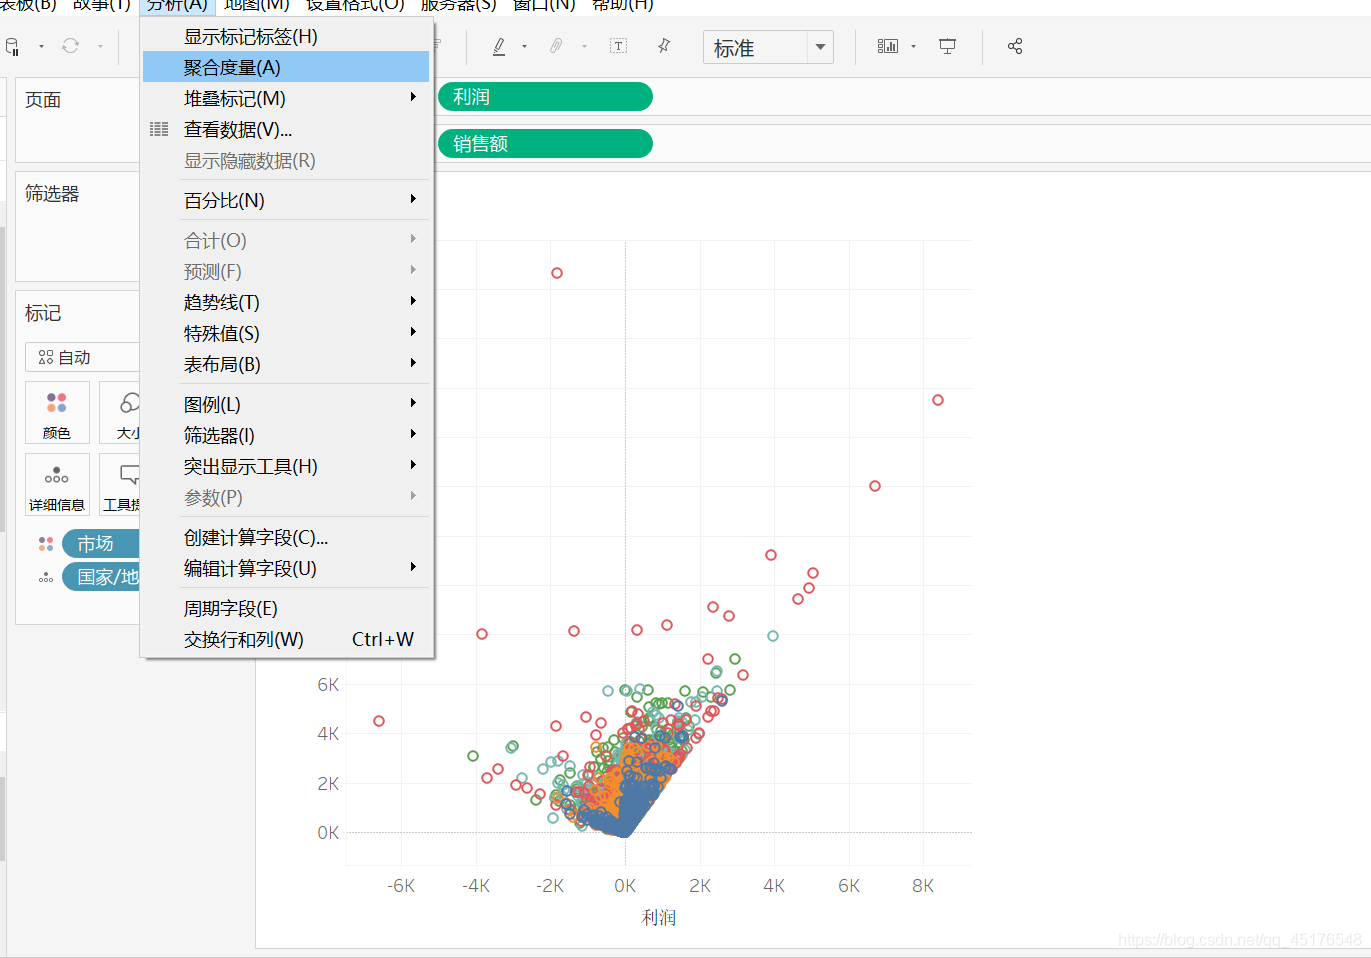This screenshot has width=1371, height=958.
Task: Open the 筛选器(I) submenu
Action: coord(286,435)
